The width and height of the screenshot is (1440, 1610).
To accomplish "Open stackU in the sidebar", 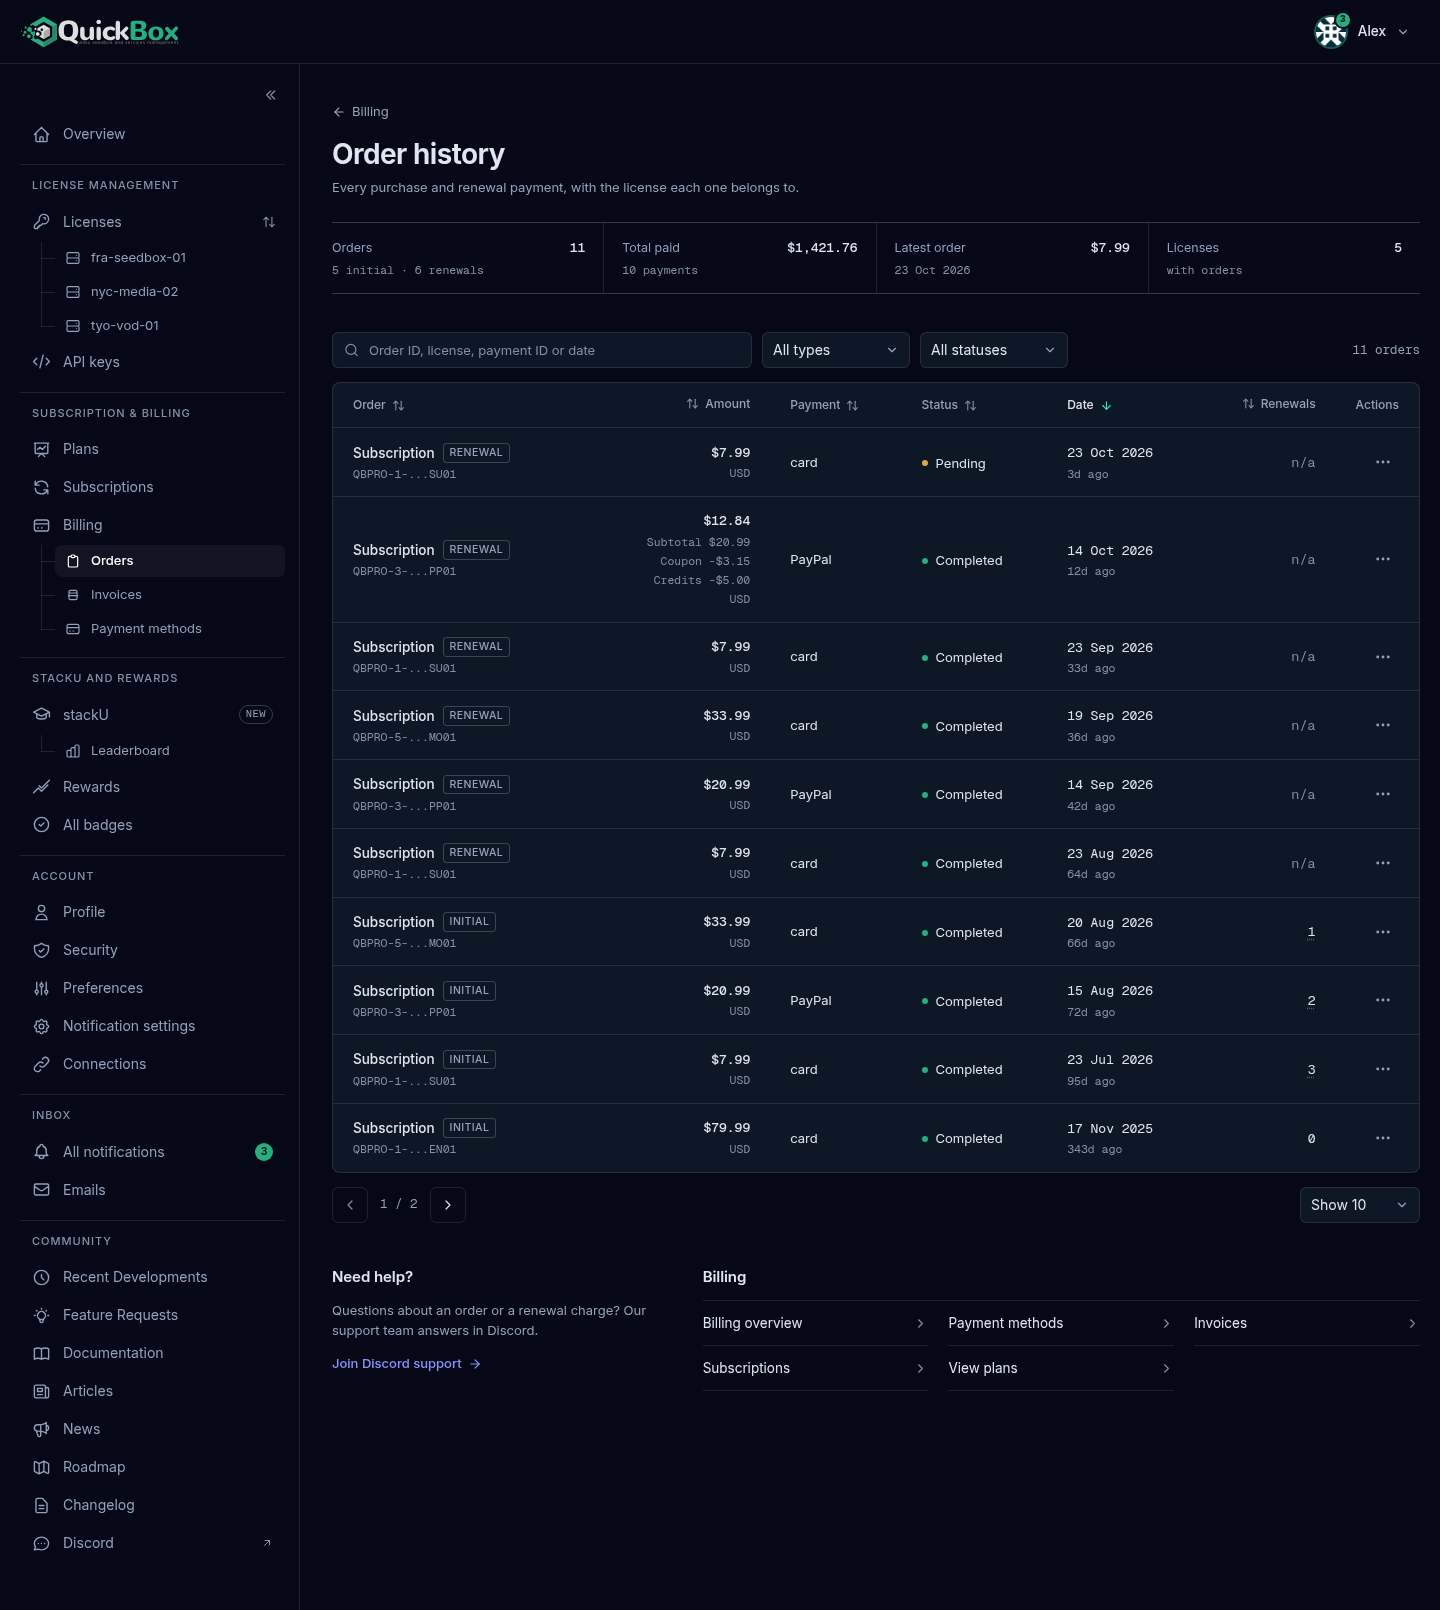I will tap(152, 715).
